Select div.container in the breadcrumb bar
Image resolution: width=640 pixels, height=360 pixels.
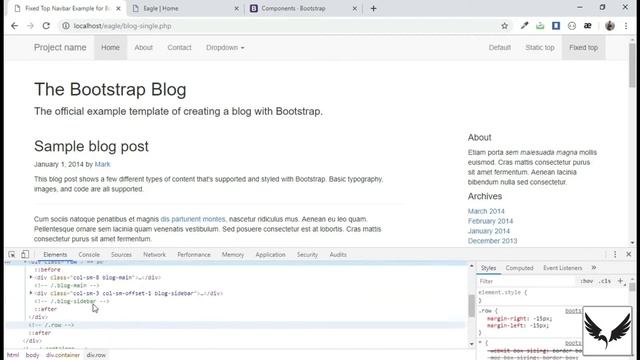point(63,355)
